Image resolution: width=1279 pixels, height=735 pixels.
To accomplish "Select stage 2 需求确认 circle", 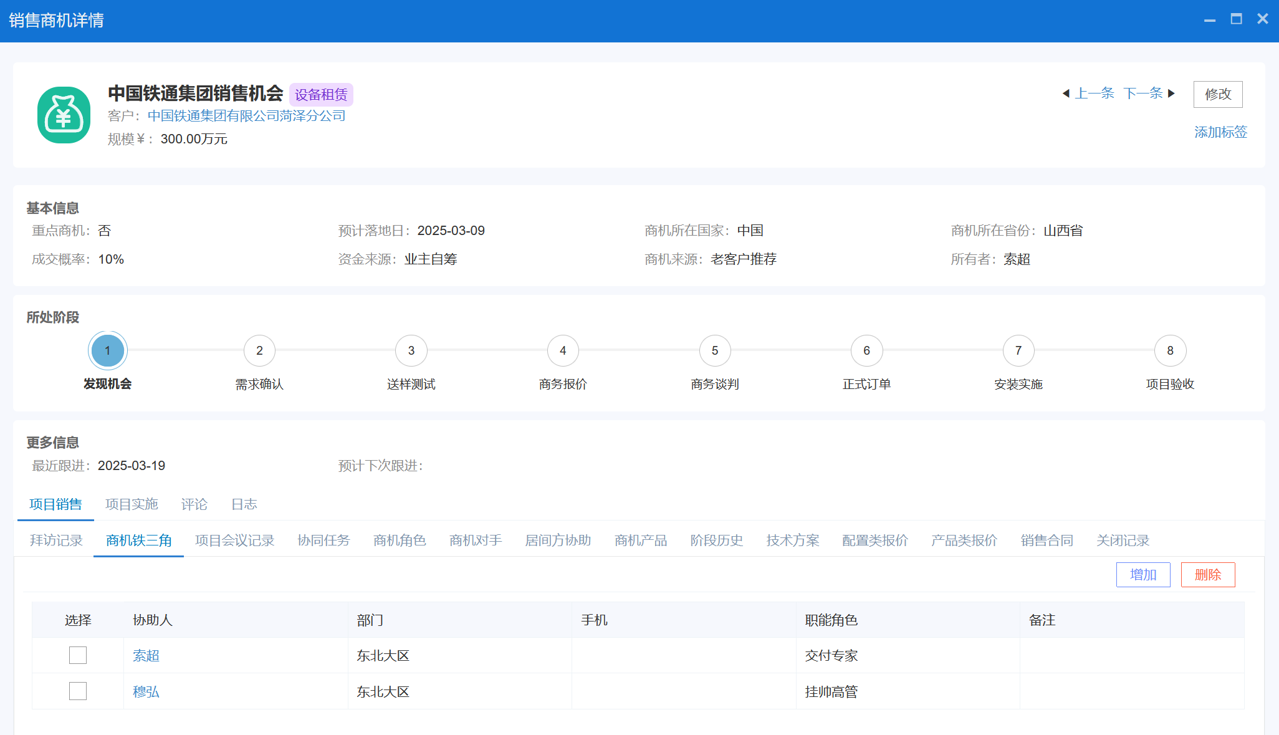I will pos(259,351).
